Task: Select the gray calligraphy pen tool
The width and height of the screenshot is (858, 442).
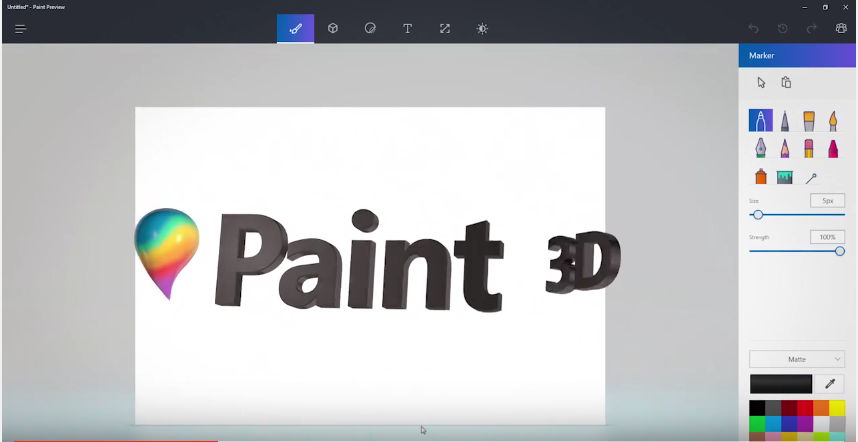Action: (x=785, y=120)
